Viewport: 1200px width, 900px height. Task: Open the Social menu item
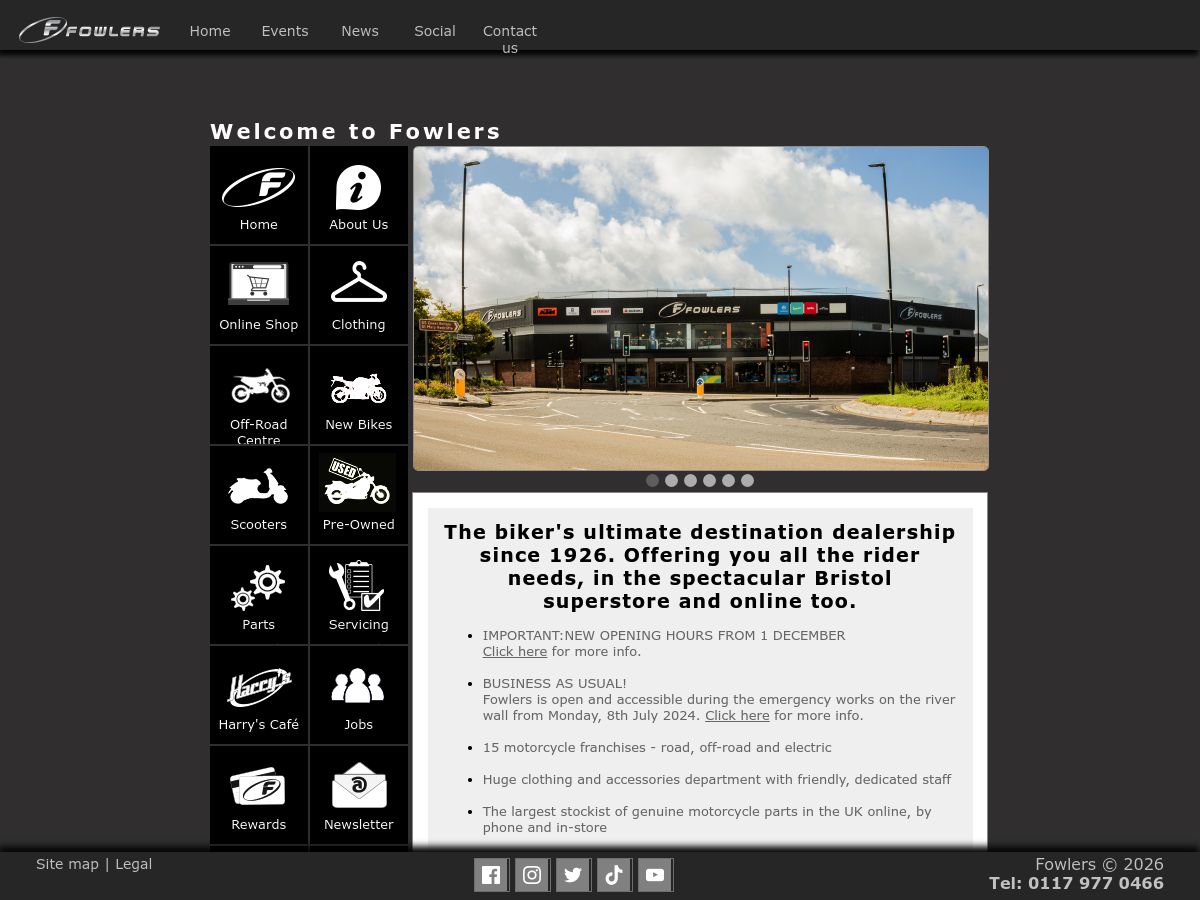pos(435,31)
